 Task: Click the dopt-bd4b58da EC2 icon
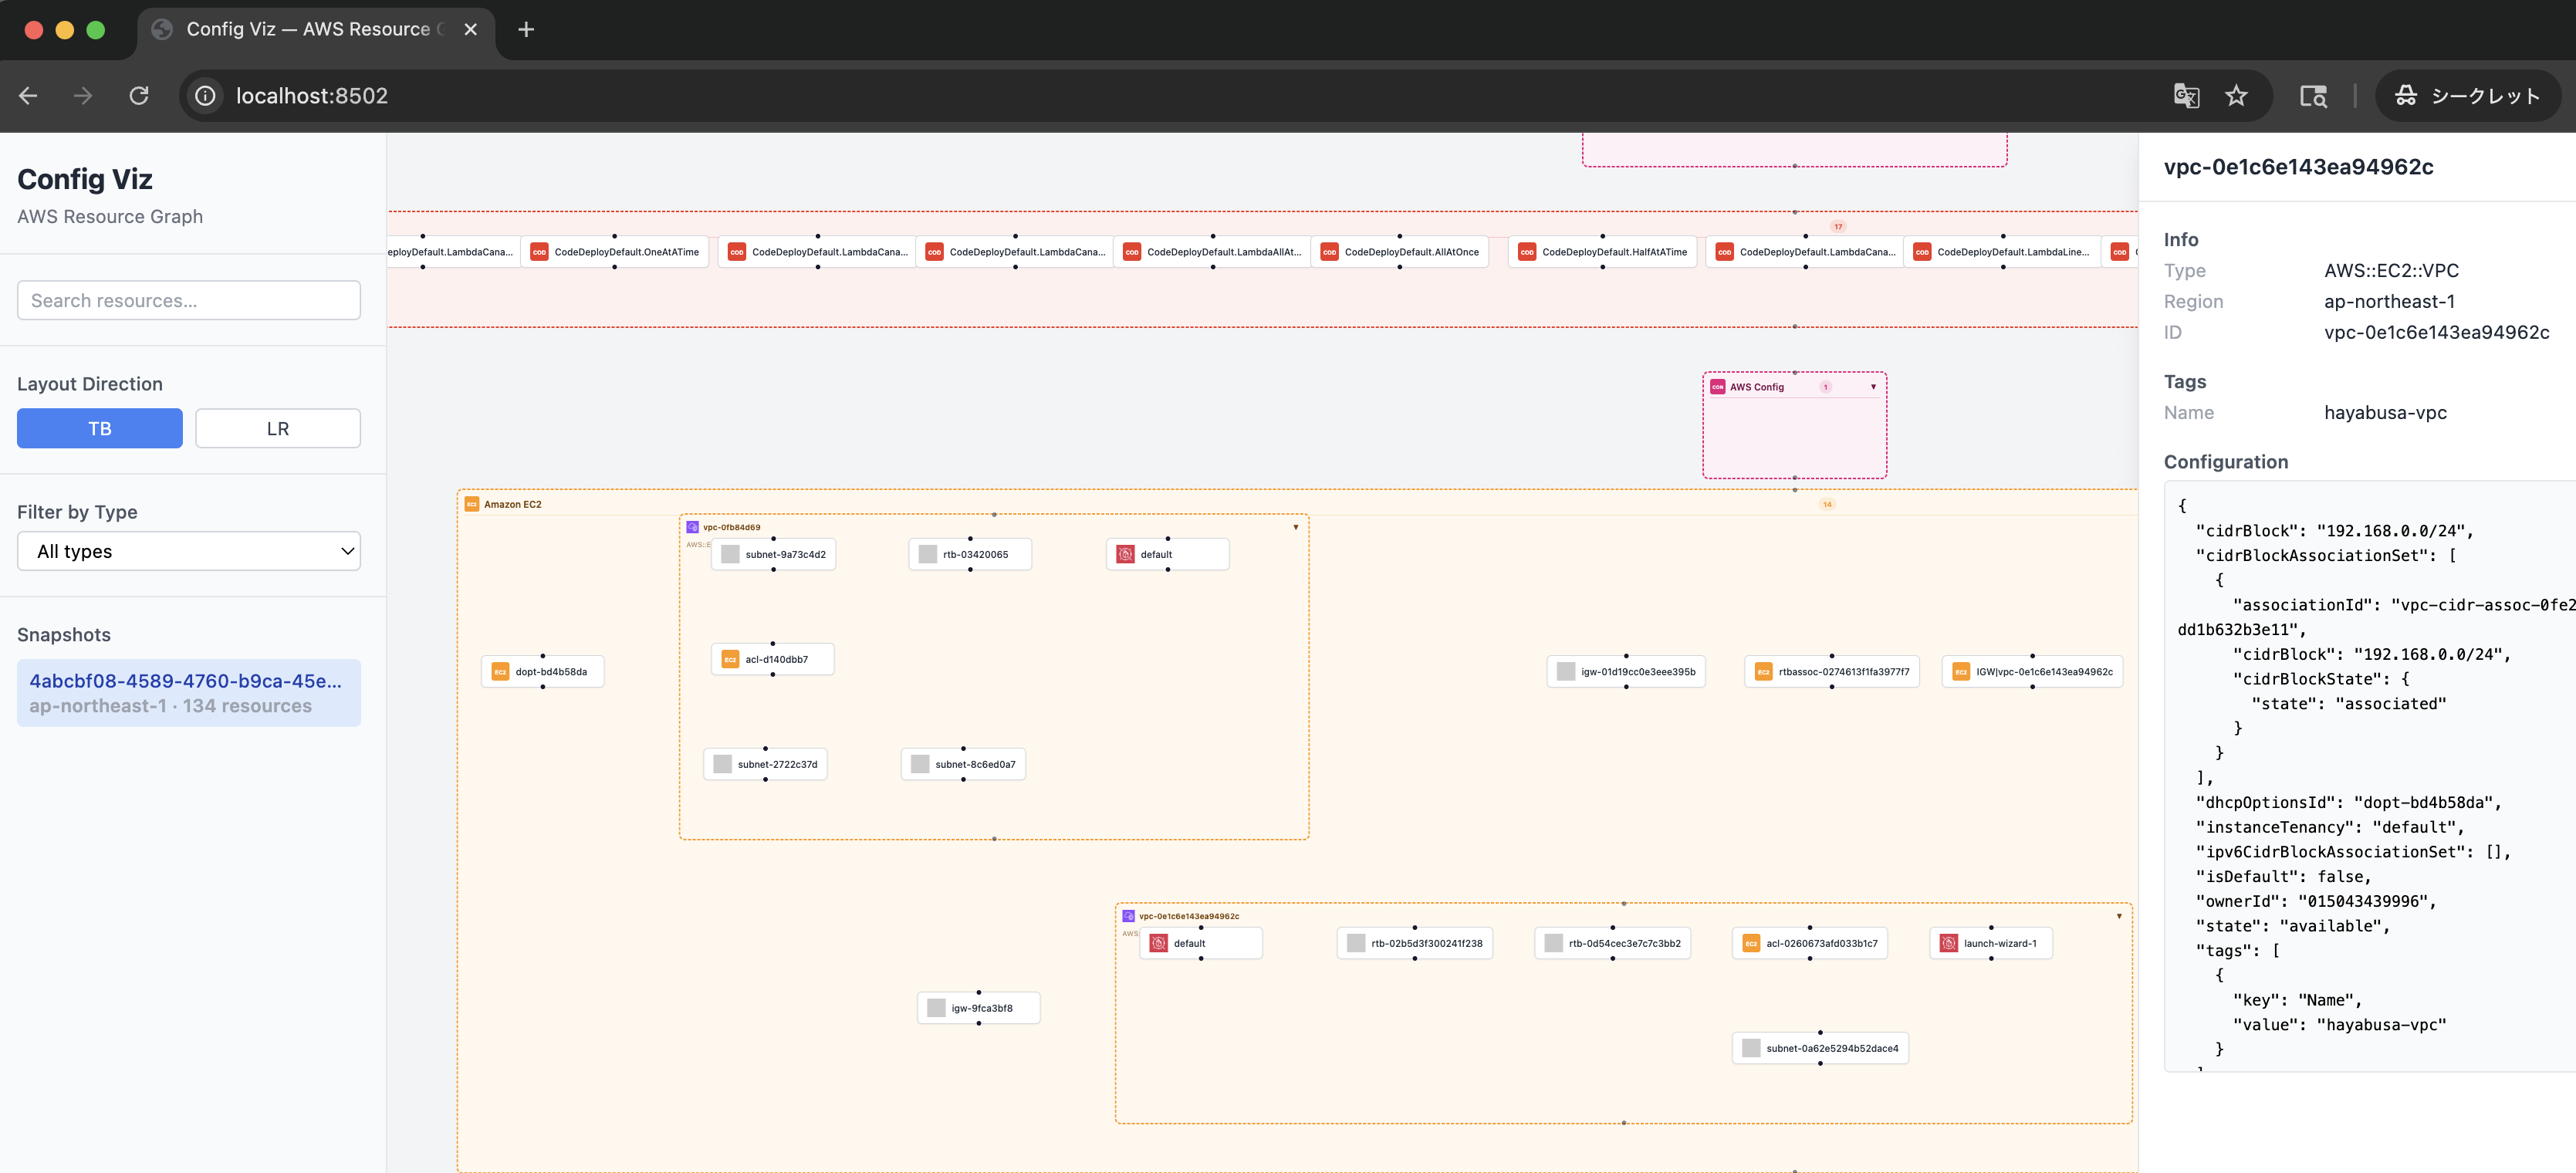[500, 672]
